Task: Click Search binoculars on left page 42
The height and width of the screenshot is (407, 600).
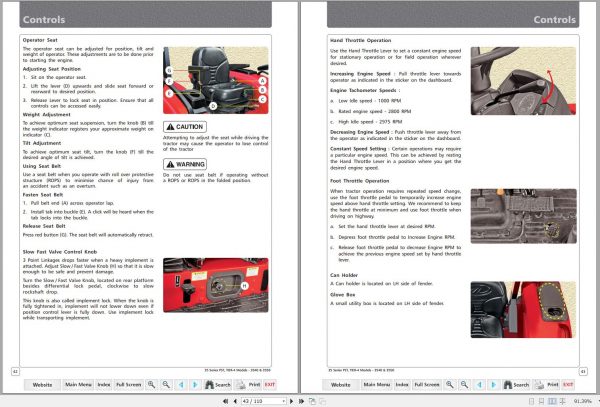Action: (x=218, y=384)
